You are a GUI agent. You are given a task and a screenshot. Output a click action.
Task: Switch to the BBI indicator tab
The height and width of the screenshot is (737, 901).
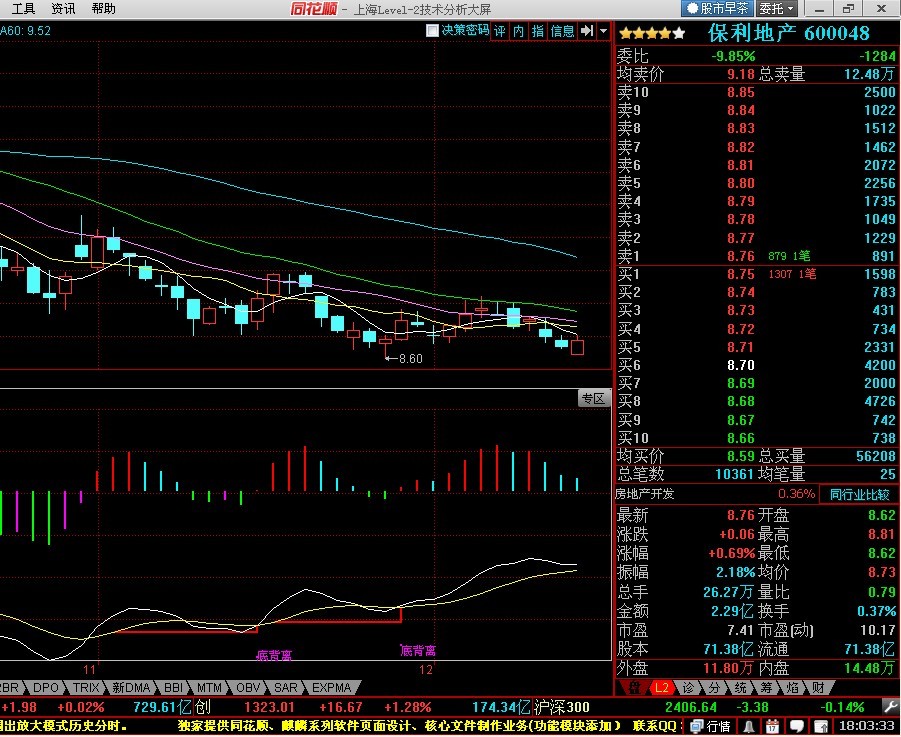tap(173, 688)
